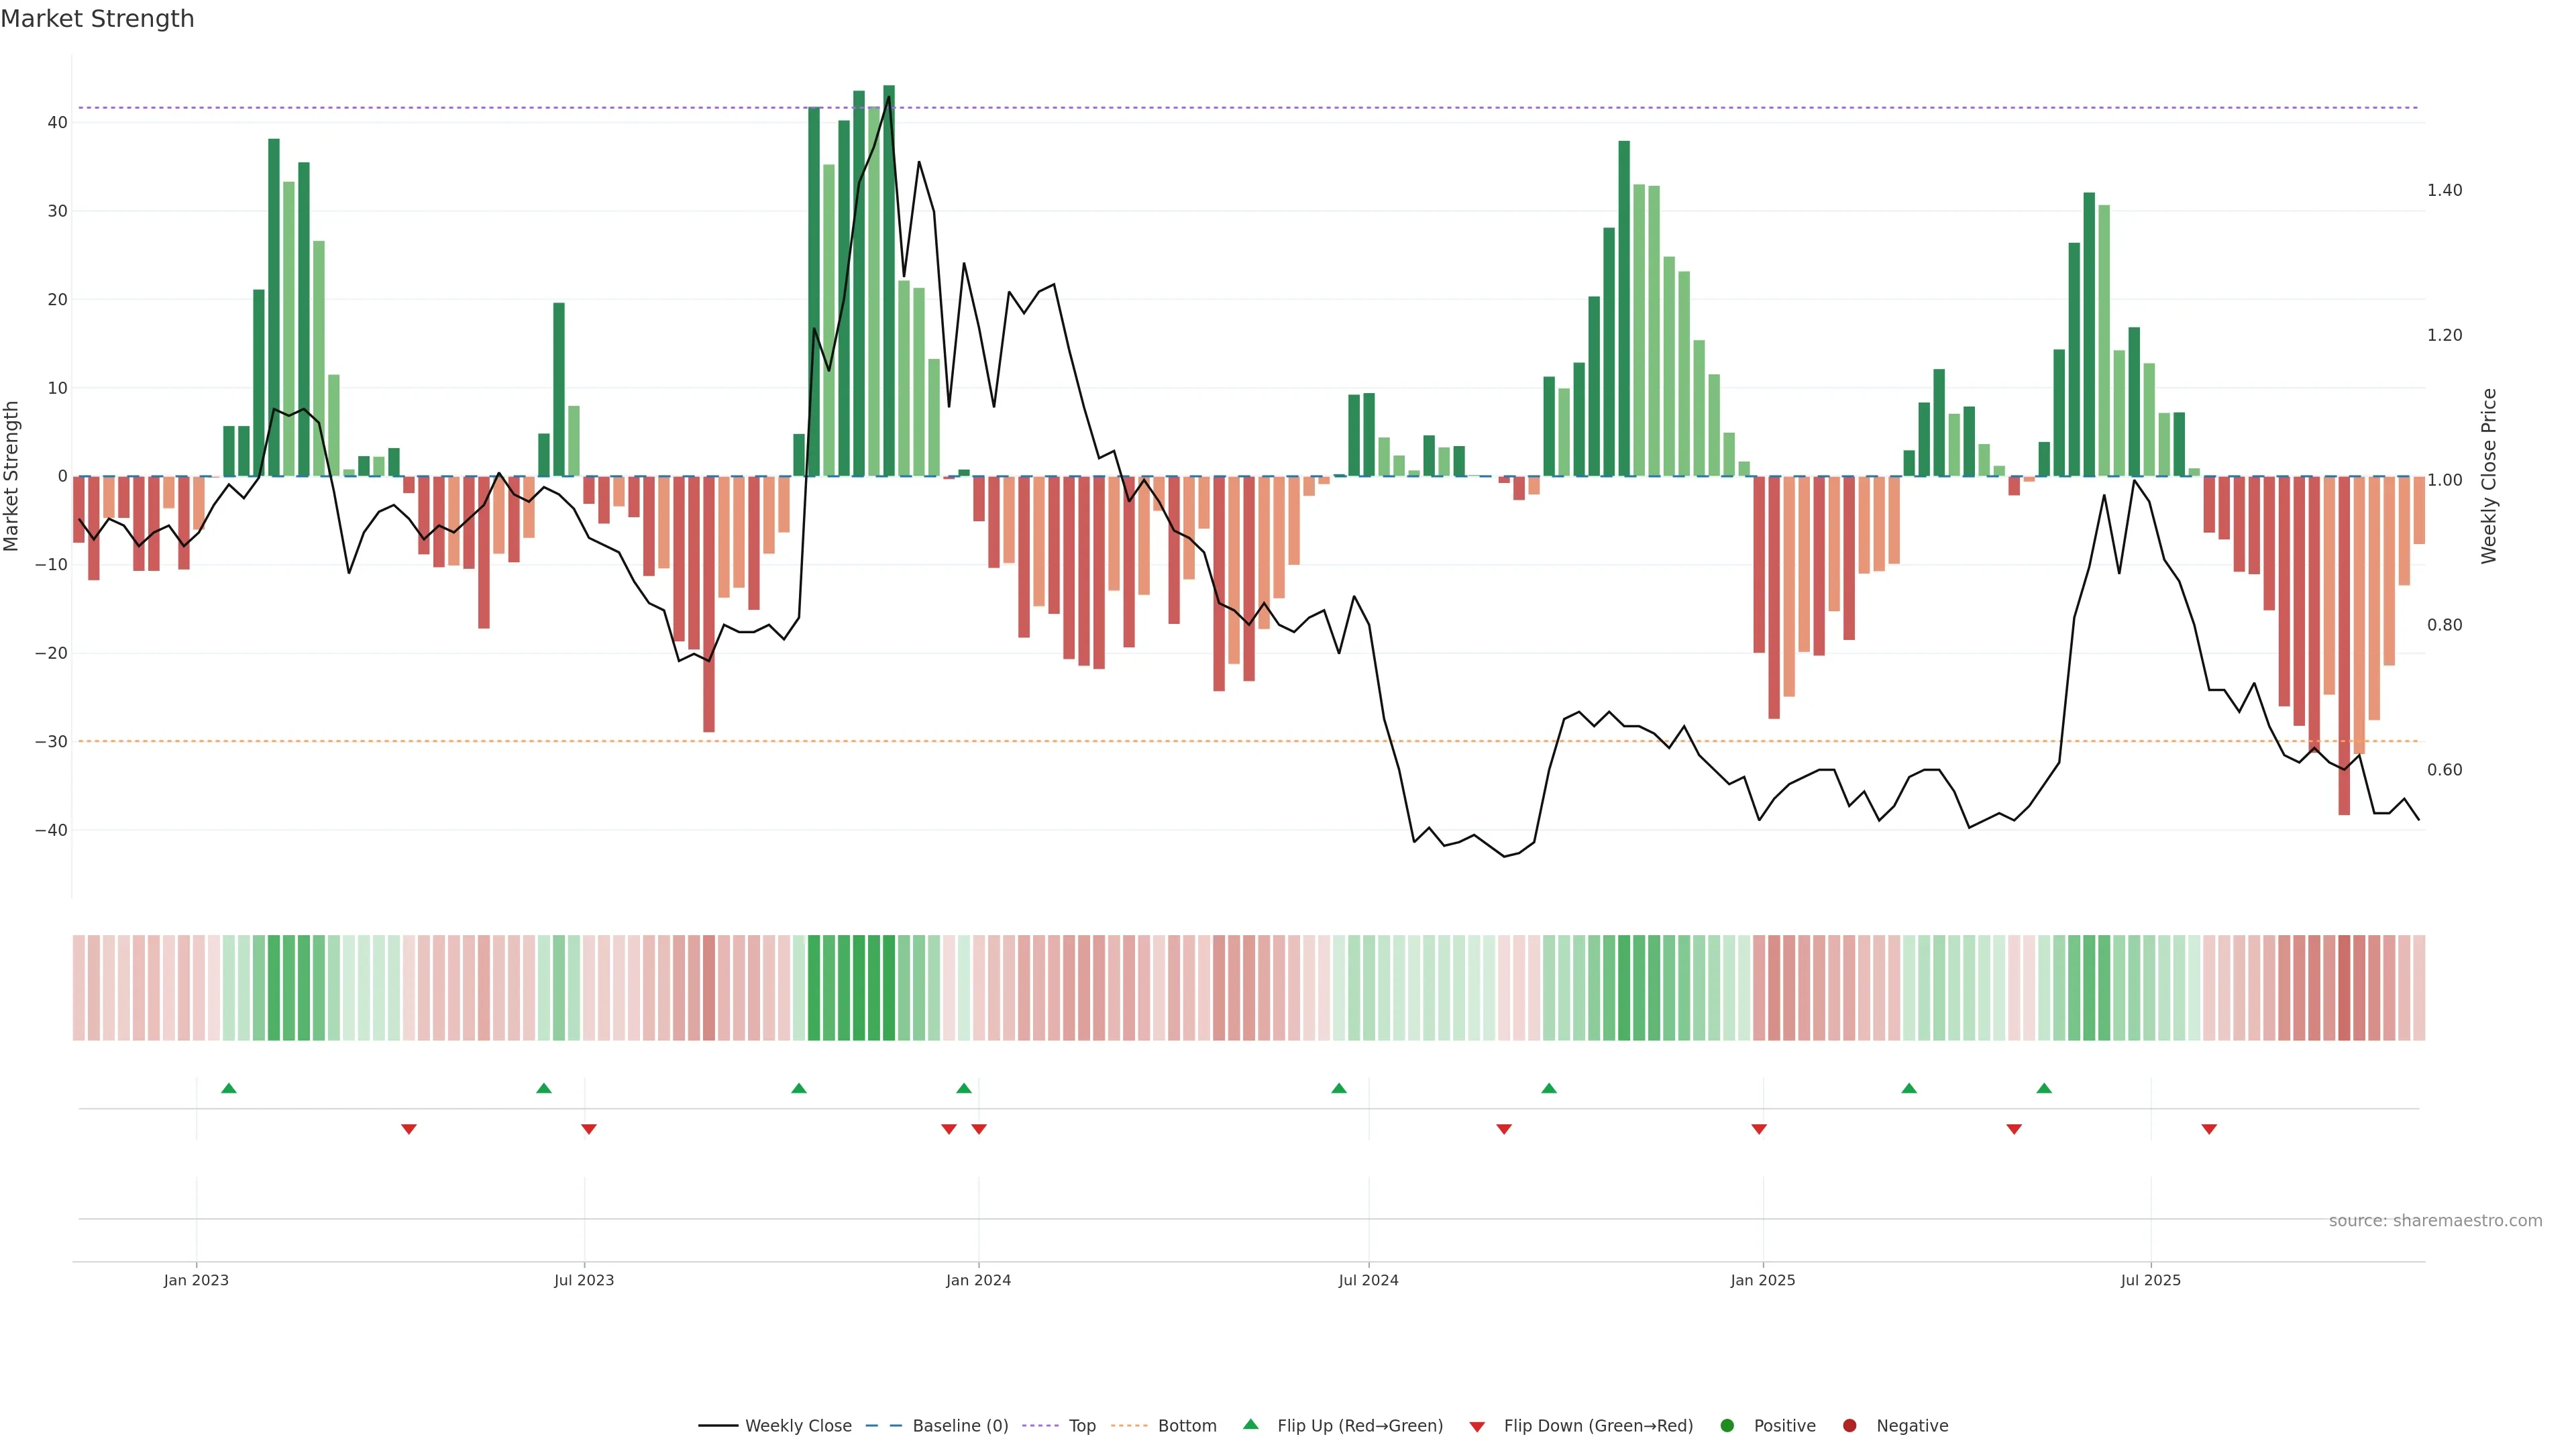Click the red flip-down triangle right after Jul 2023
The height and width of the screenshot is (1449, 2576).
click(589, 1129)
